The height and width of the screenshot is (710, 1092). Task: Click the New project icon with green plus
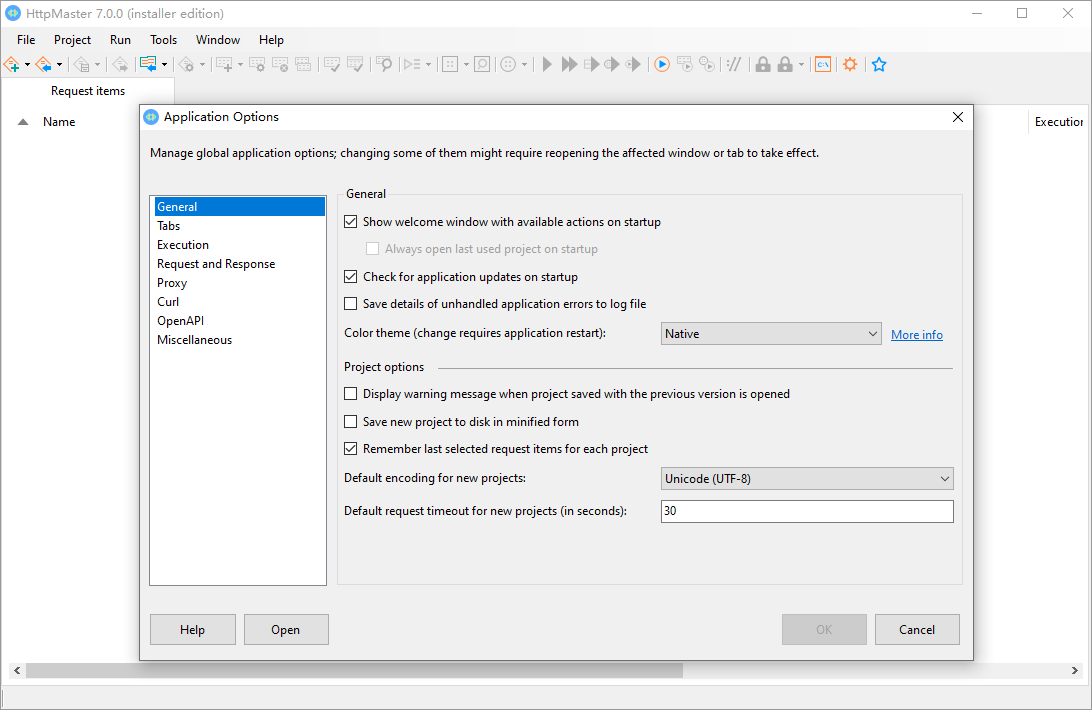click(x=12, y=65)
